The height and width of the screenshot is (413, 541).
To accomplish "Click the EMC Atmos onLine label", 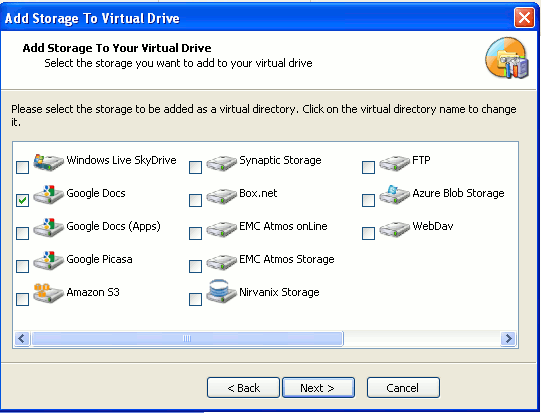I will (x=283, y=226).
